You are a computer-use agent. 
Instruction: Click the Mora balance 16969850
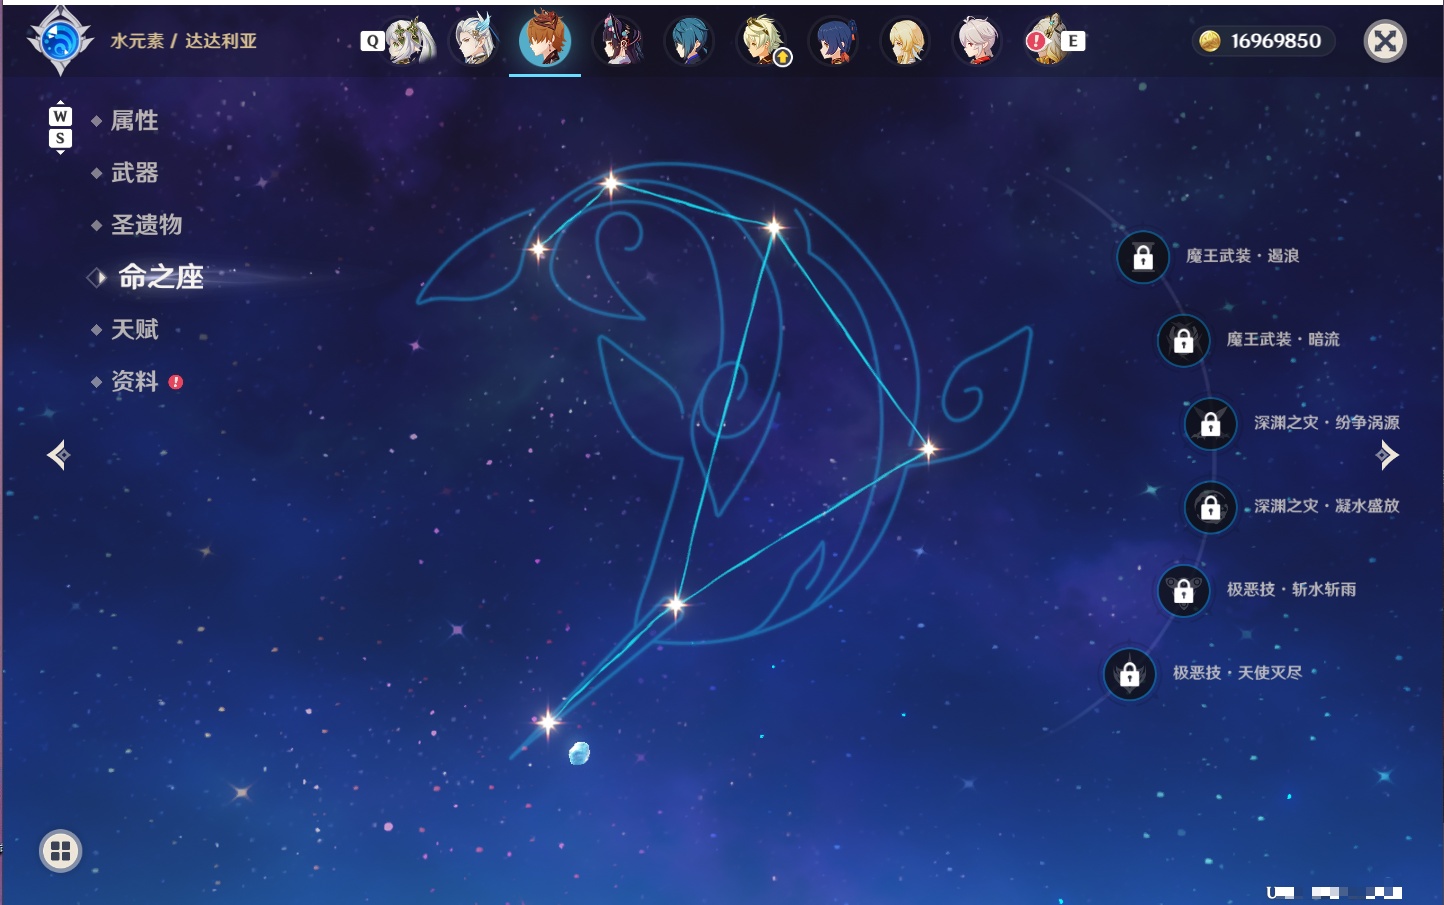point(1264,41)
